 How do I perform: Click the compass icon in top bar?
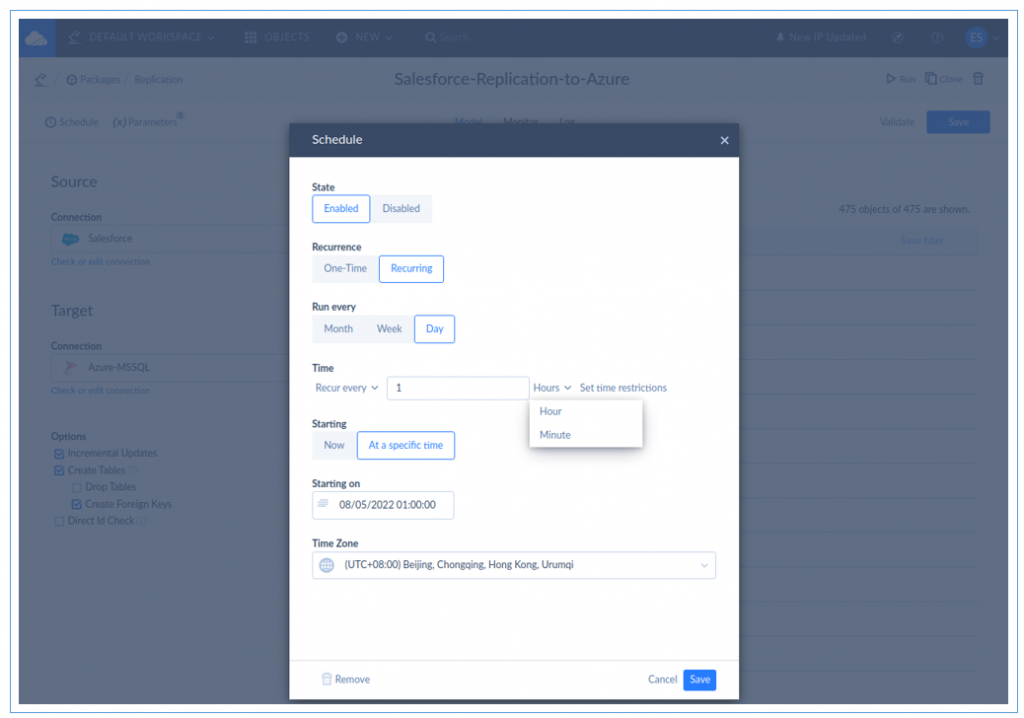click(x=897, y=37)
